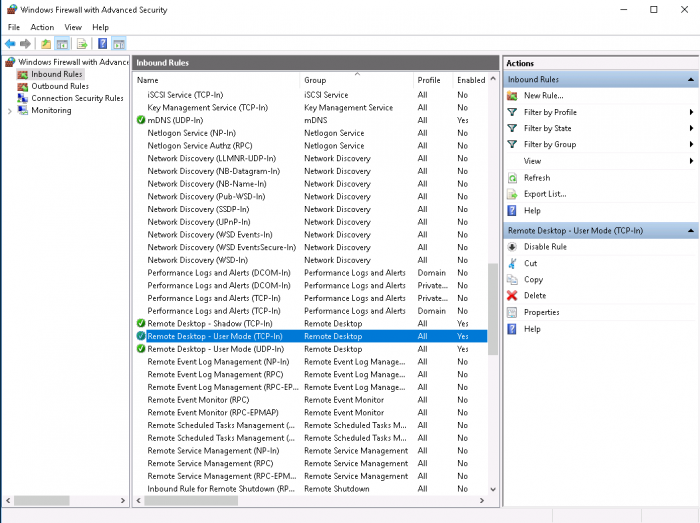Image resolution: width=700 pixels, height=523 pixels.
Task: Click the red X Delete icon
Action: pyautogui.click(x=512, y=295)
